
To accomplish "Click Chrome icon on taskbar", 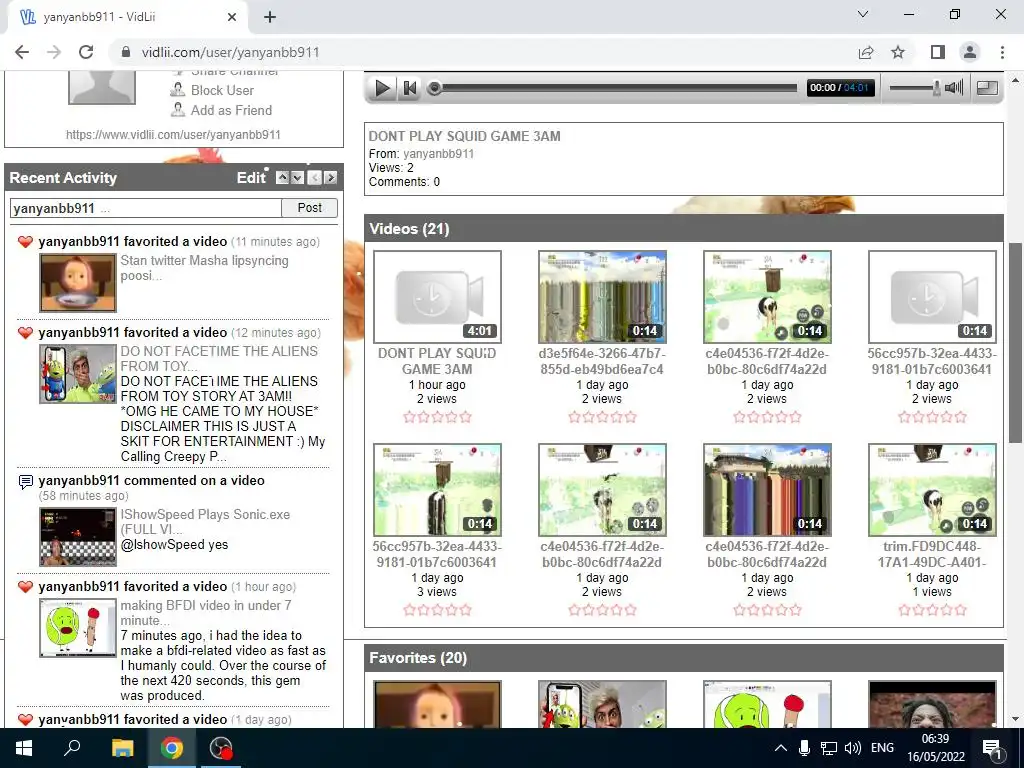I will click(x=172, y=748).
